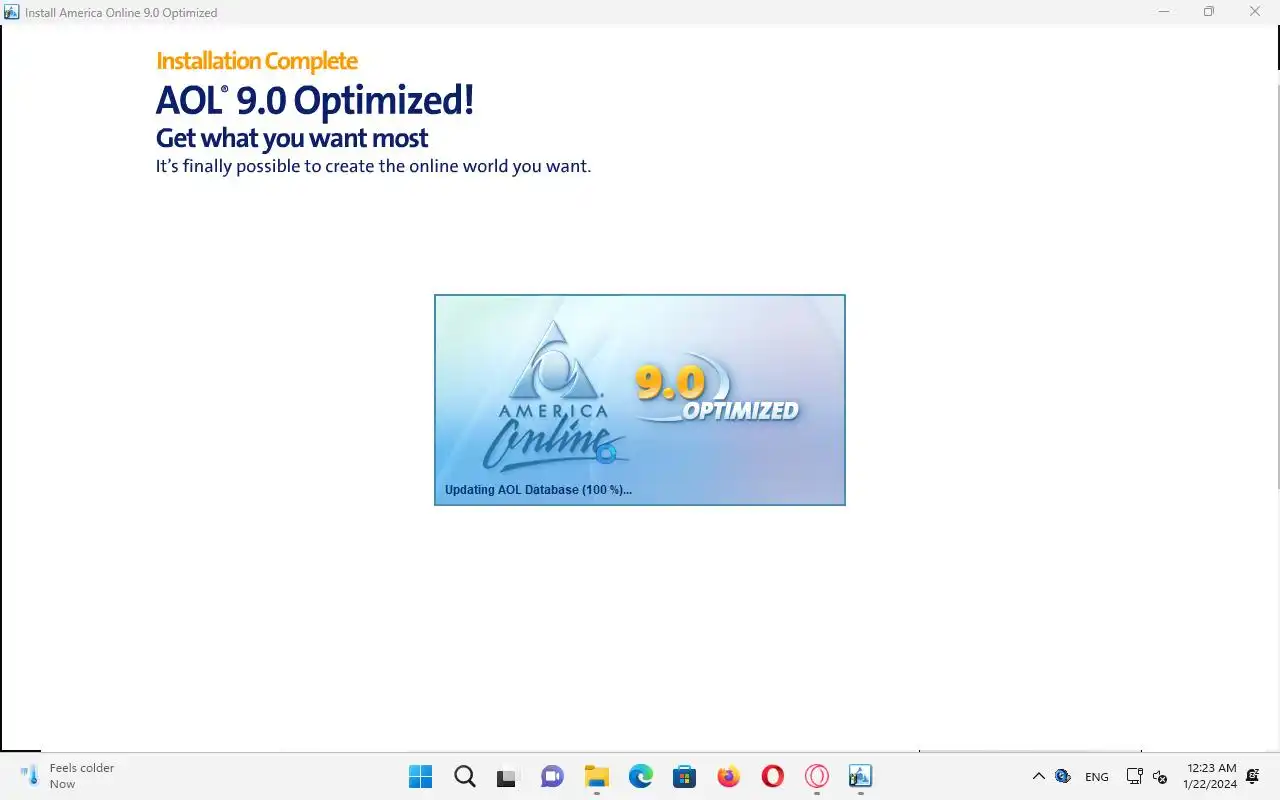The image size is (1280, 800).
Task: Click the 'Get what you want most' subtitle
Action: (292, 138)
